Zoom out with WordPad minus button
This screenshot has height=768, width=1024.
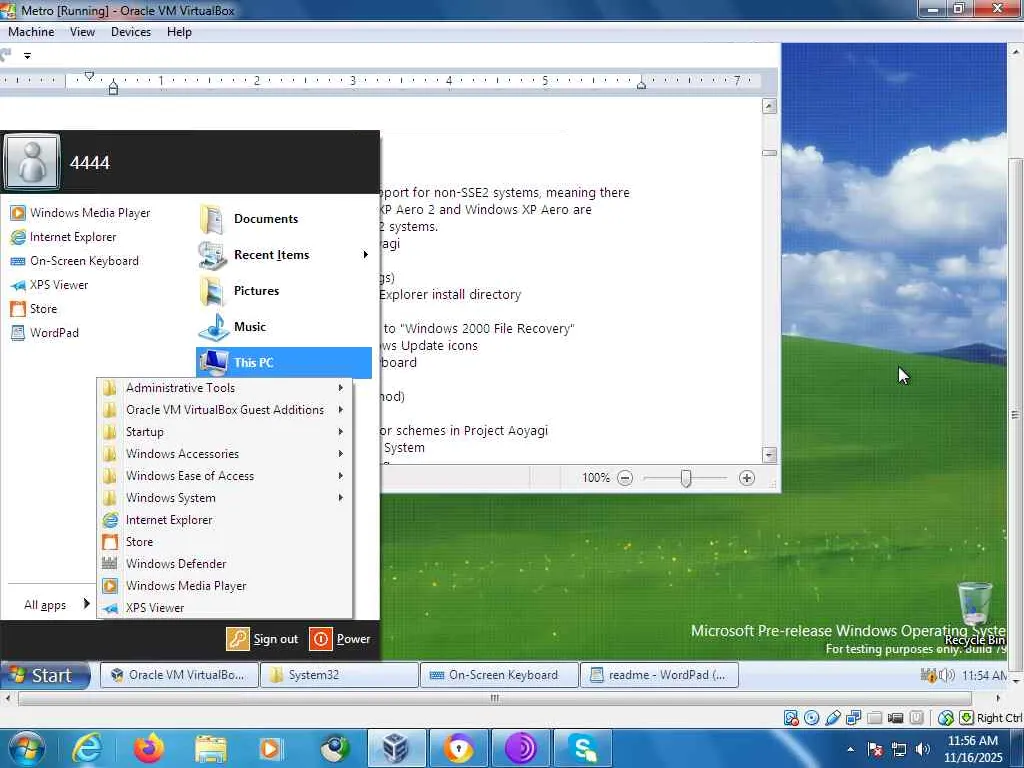(x=625, y=478)
